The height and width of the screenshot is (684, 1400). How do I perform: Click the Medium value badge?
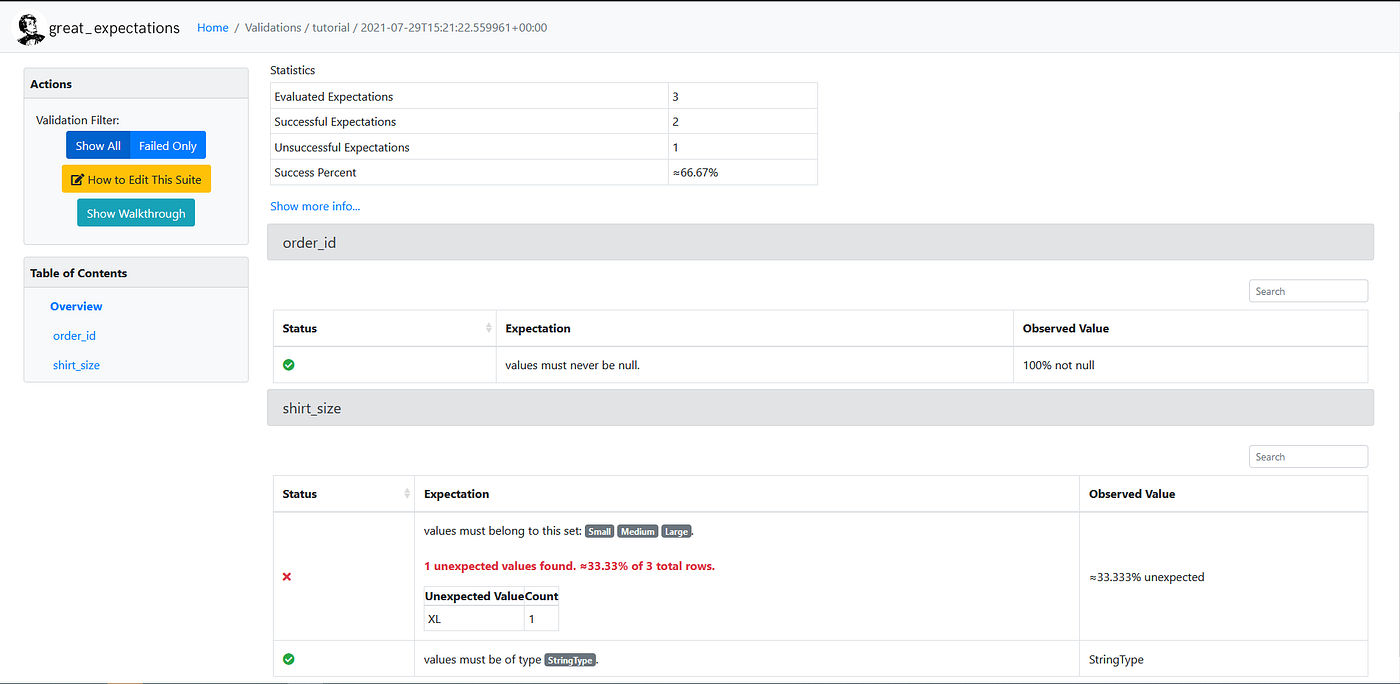(x=637, y=531)
